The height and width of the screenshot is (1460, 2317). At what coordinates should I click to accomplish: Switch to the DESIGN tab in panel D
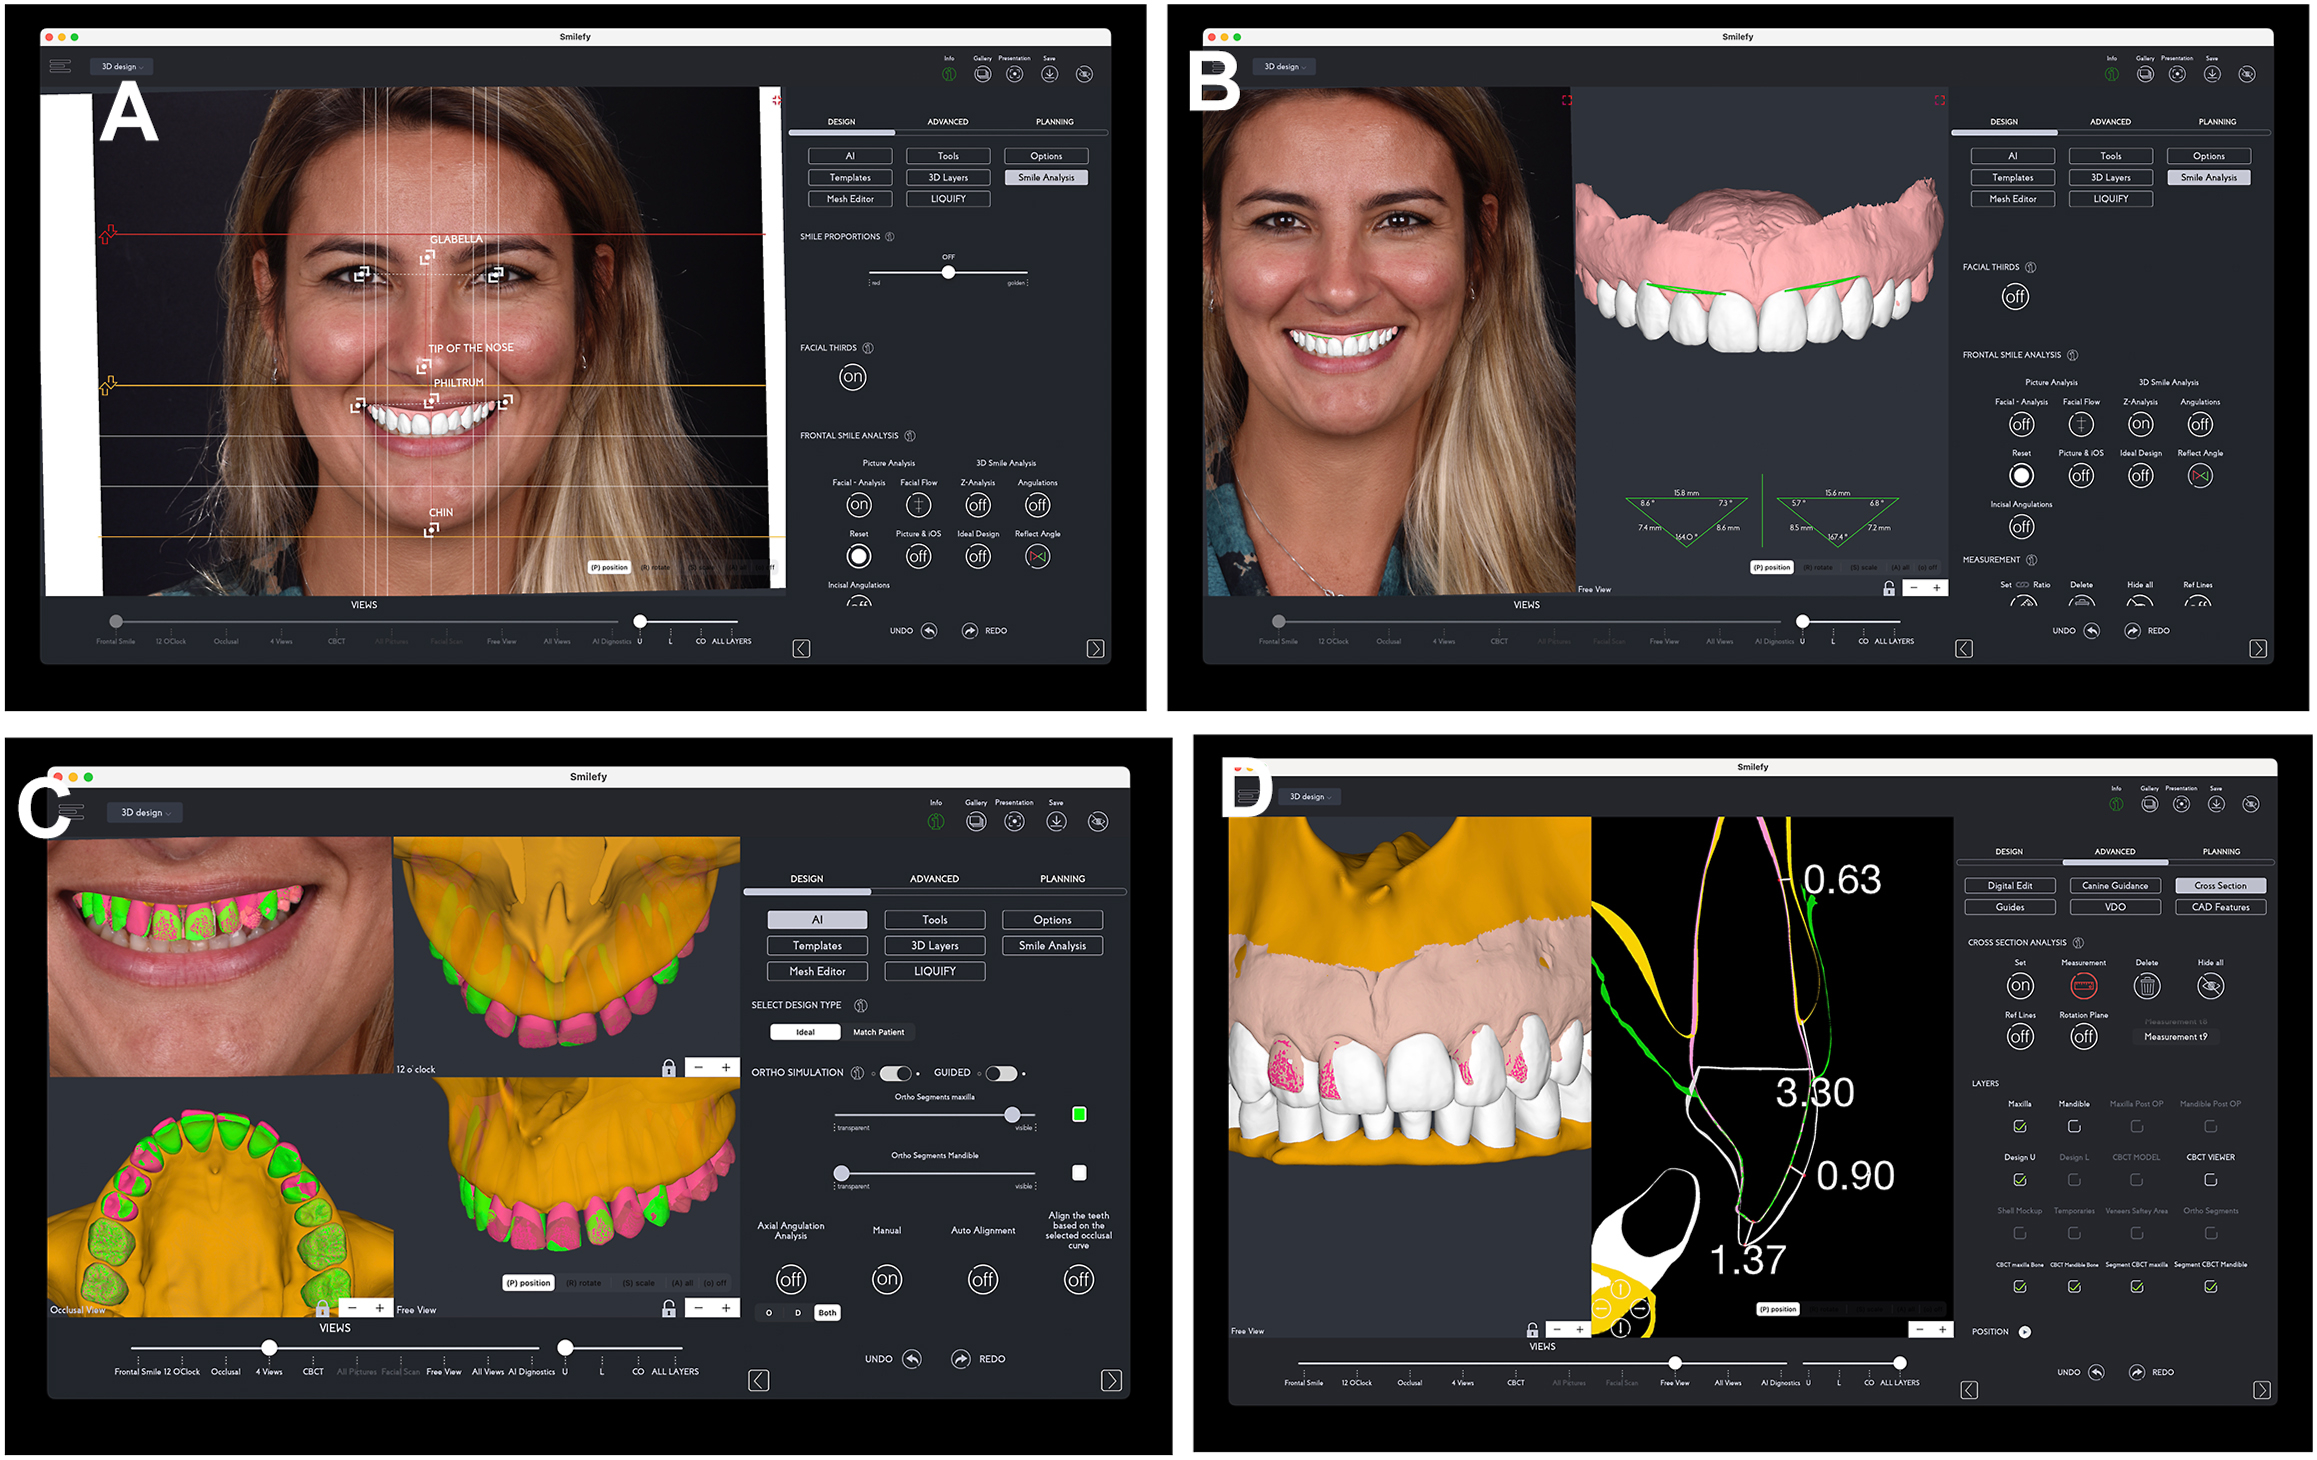click(x=2009, y=852)
